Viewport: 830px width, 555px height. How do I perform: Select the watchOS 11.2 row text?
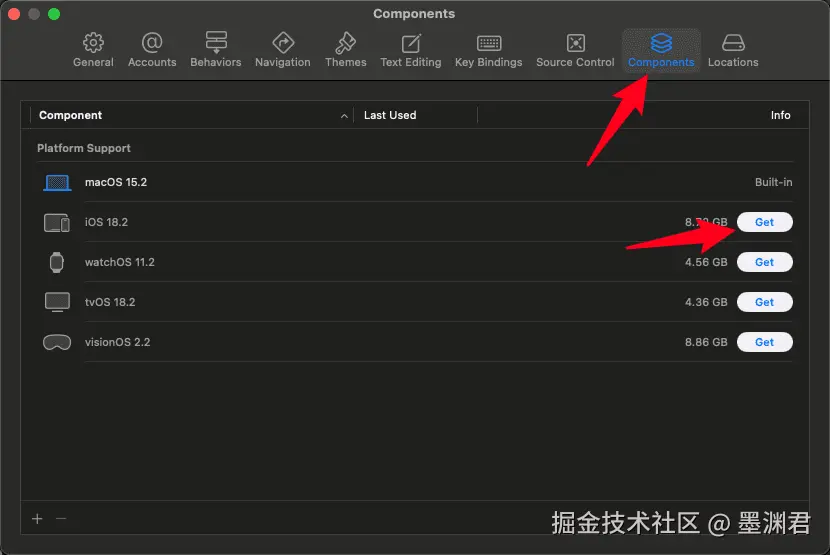120,262
